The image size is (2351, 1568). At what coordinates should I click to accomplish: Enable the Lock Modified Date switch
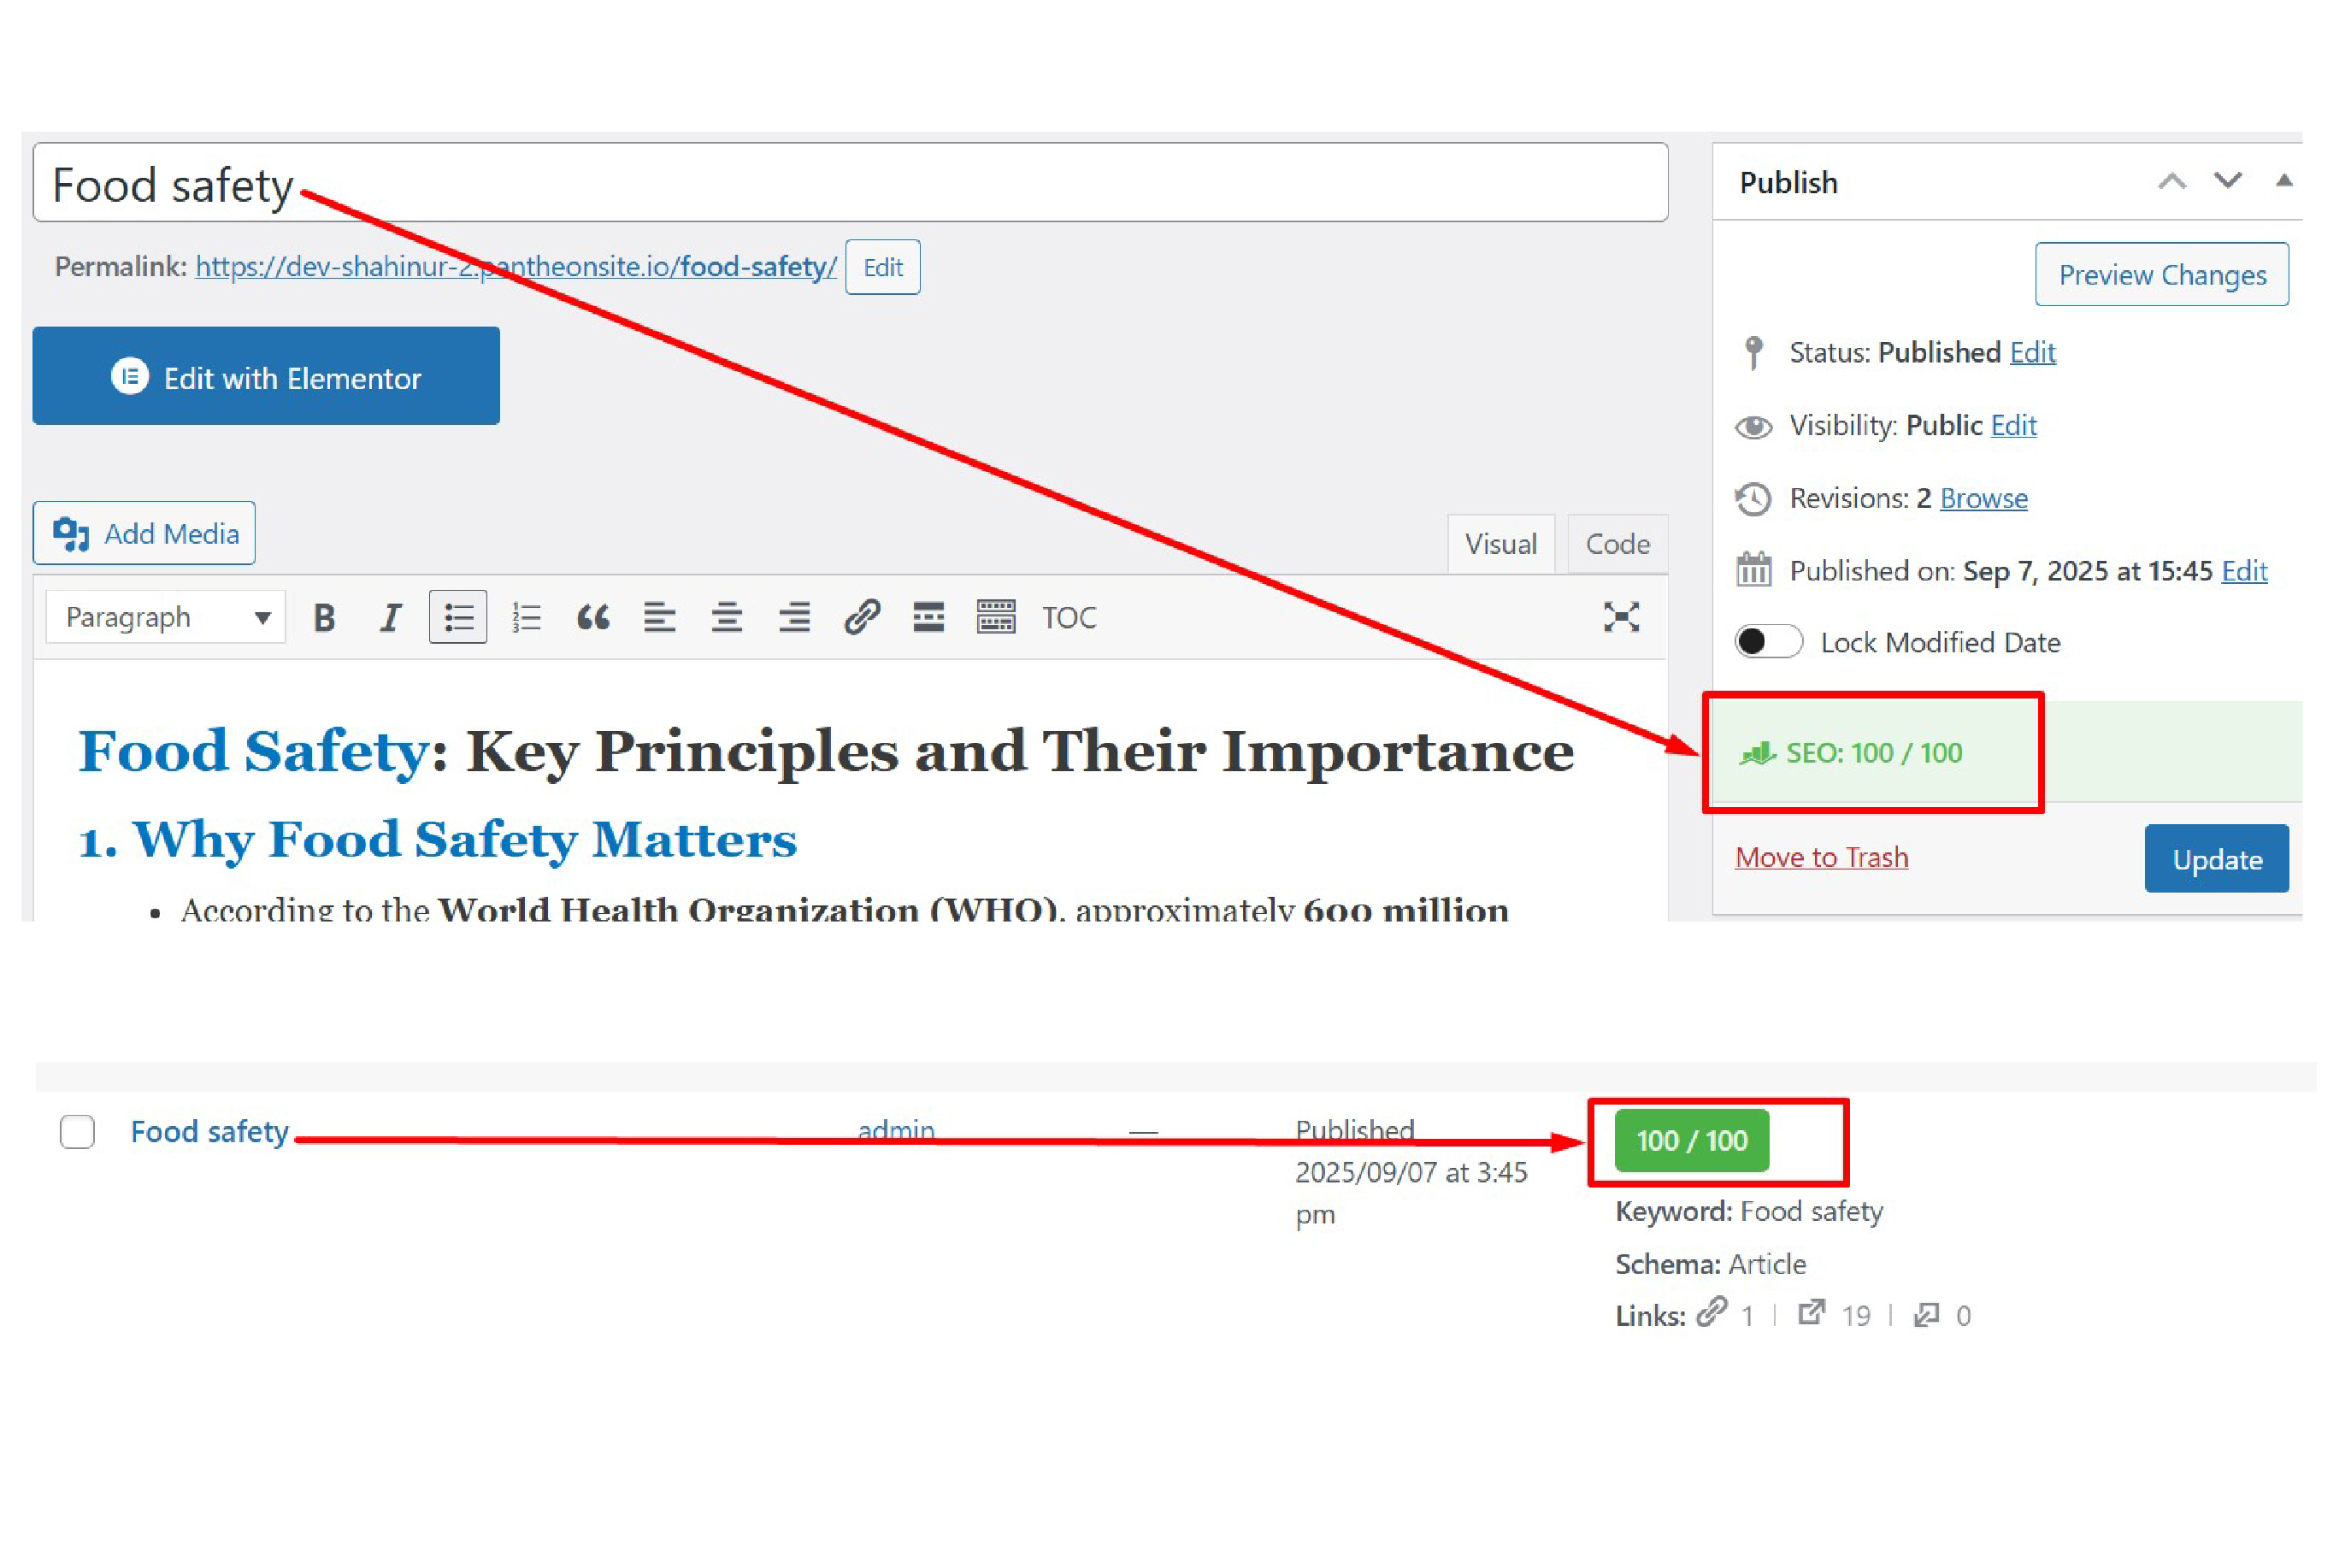click(x=1767, y=641)
